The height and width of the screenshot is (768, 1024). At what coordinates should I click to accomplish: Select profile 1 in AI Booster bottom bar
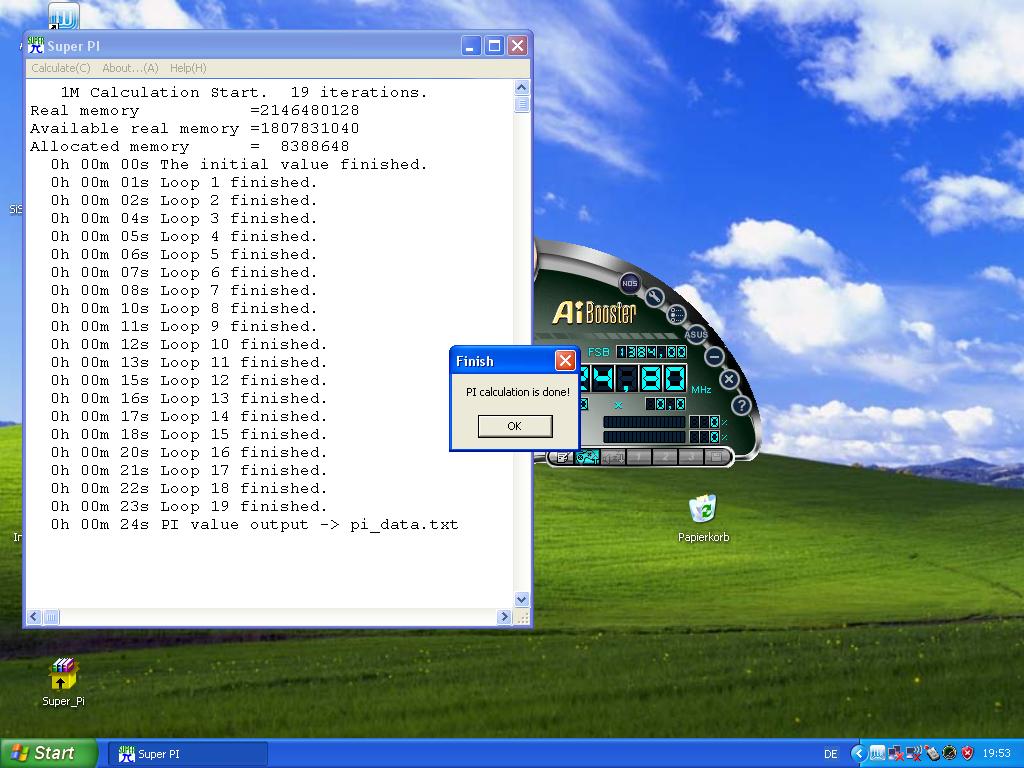tap(639, 457)
